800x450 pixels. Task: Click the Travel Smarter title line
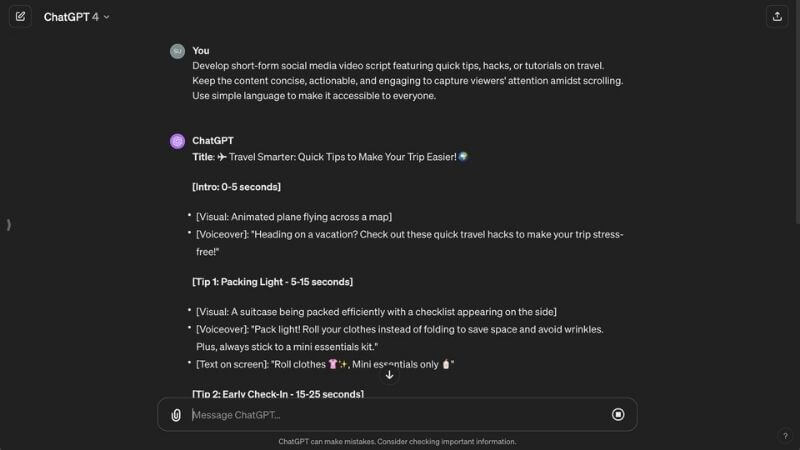click(330, 157)
